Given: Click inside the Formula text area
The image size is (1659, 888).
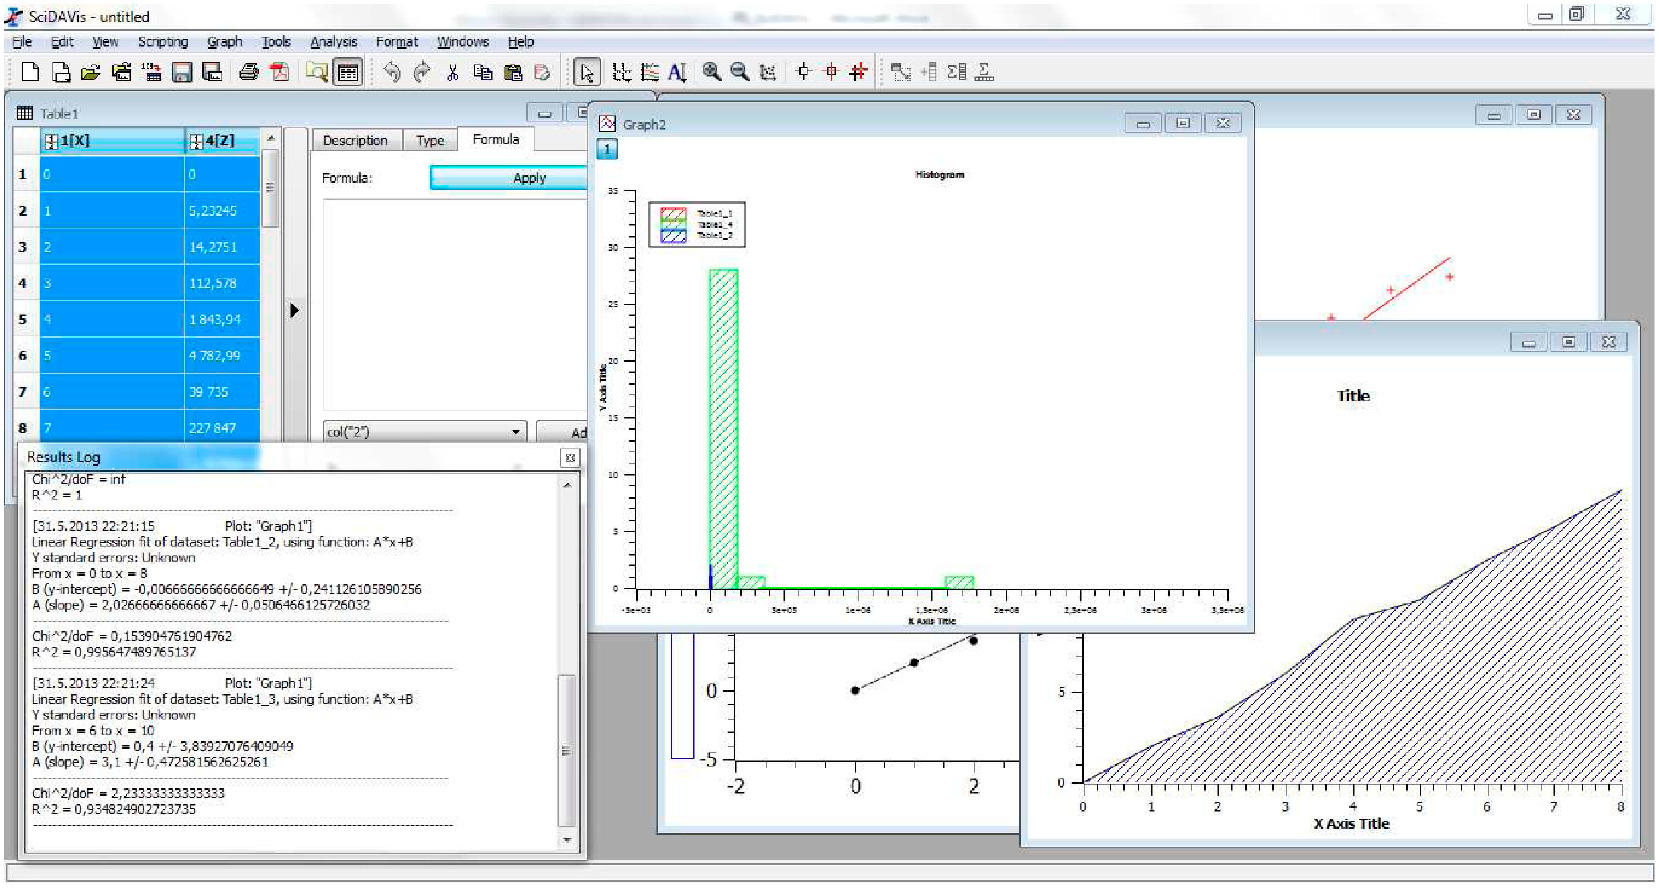Looking at the screenshot, I should [455, 304].
